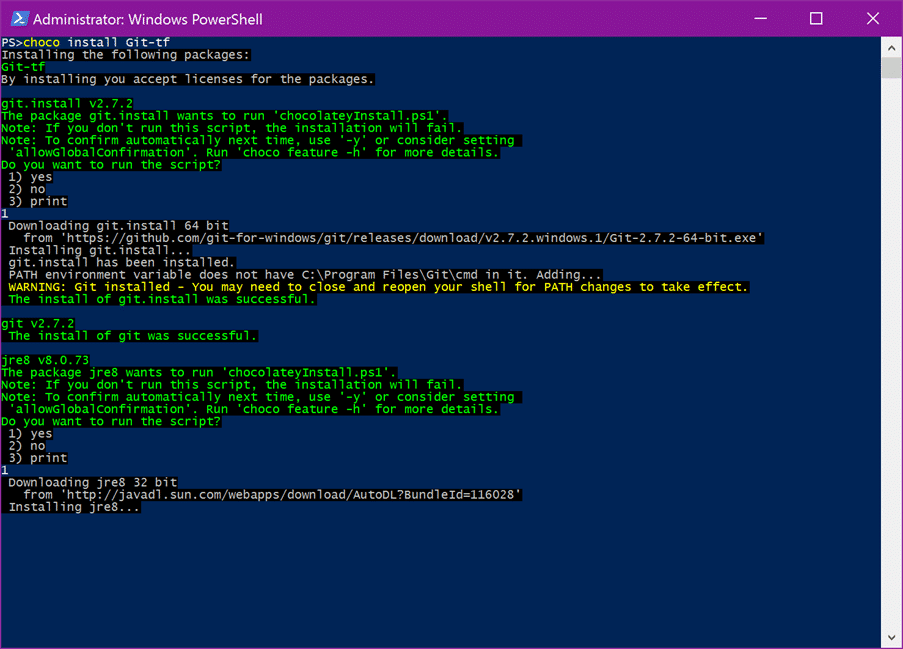This screenshot has width=903, height=649.
Task: Close the Administrator PowerShell window
Action: pyautogui.click(x=872, y=18)
